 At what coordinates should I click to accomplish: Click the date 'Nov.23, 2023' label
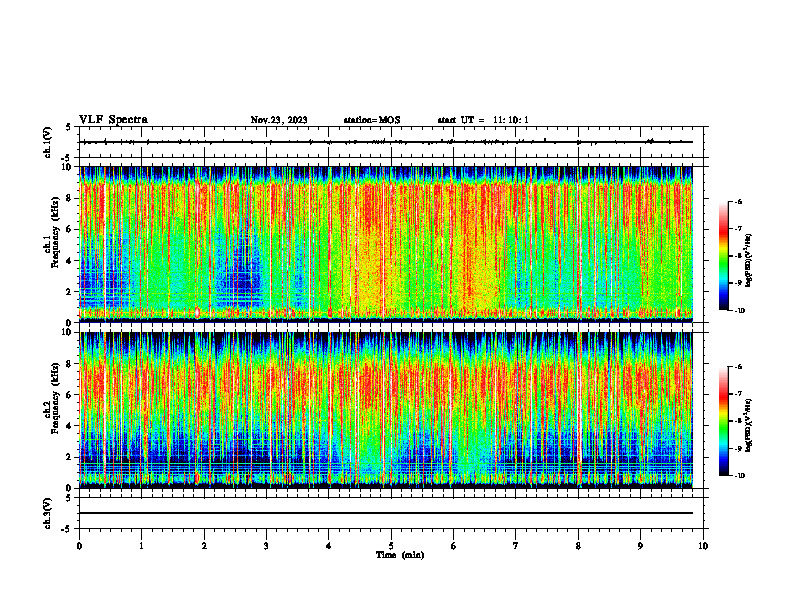[x=279, y=120]
